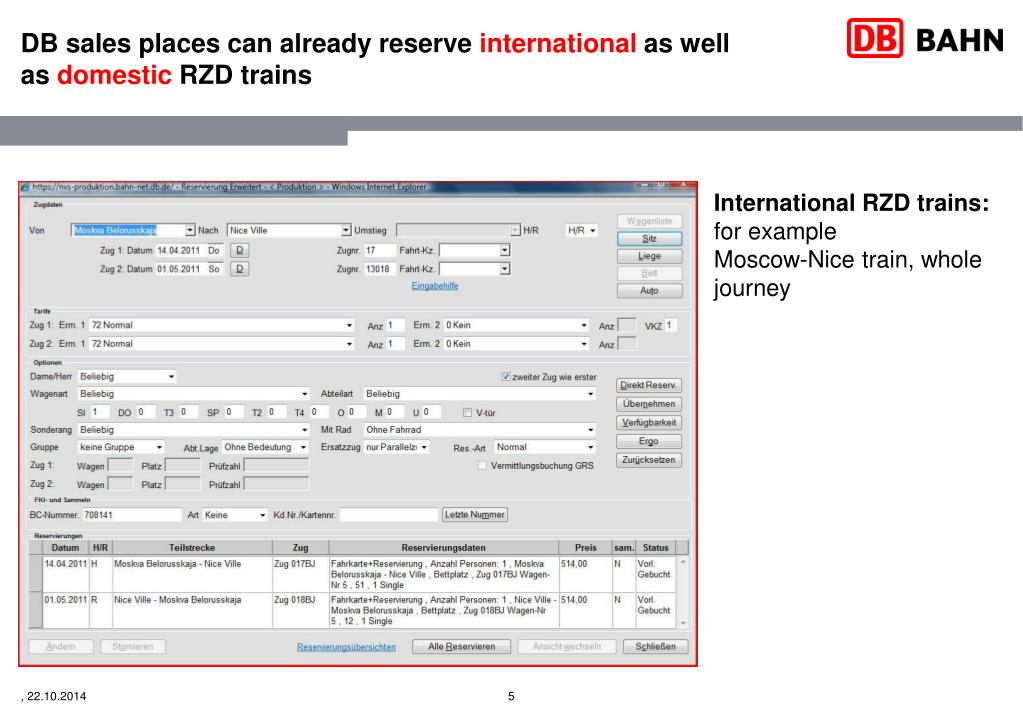Click the Zurücksetzen button
Screen dimensions: 1023x708
(x=649, y=460)
